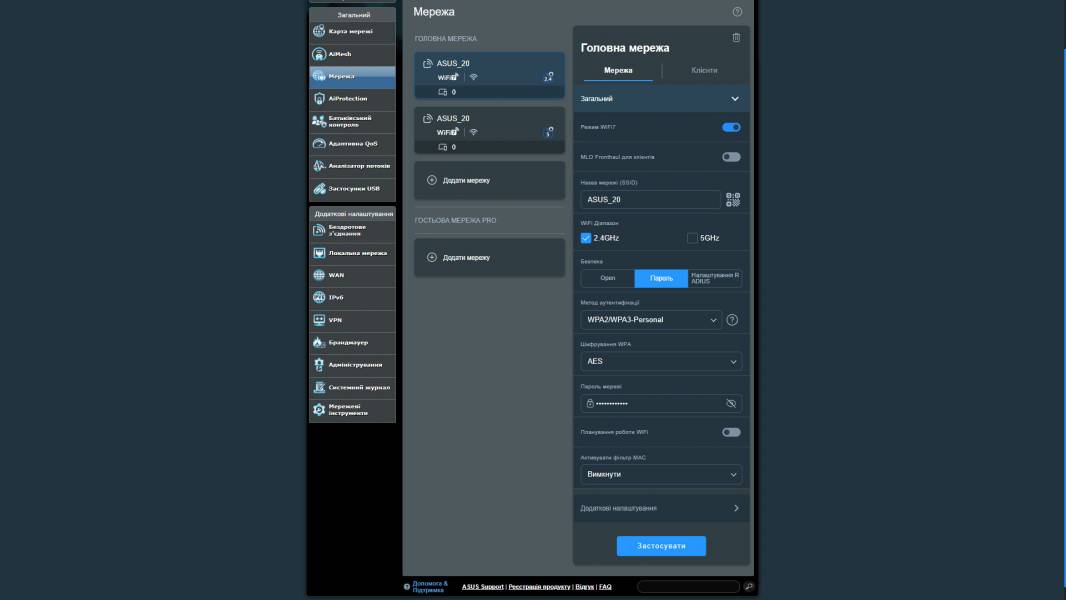Viewport: 1066px width, 600px height.
Task: Click the network name SSID input field
Action: click(x=650, y=200)
